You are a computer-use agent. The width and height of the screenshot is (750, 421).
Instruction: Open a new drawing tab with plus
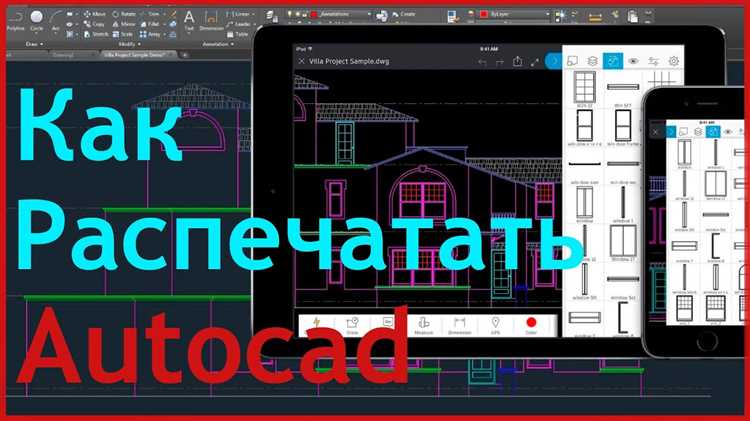point(185,55)
